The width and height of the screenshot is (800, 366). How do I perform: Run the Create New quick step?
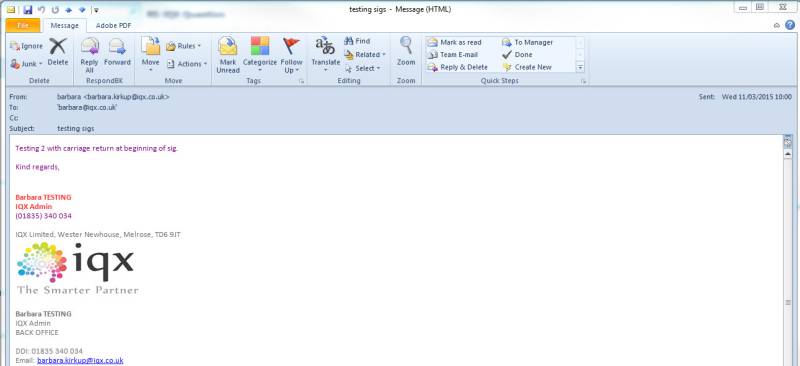[x=527, y=67]
